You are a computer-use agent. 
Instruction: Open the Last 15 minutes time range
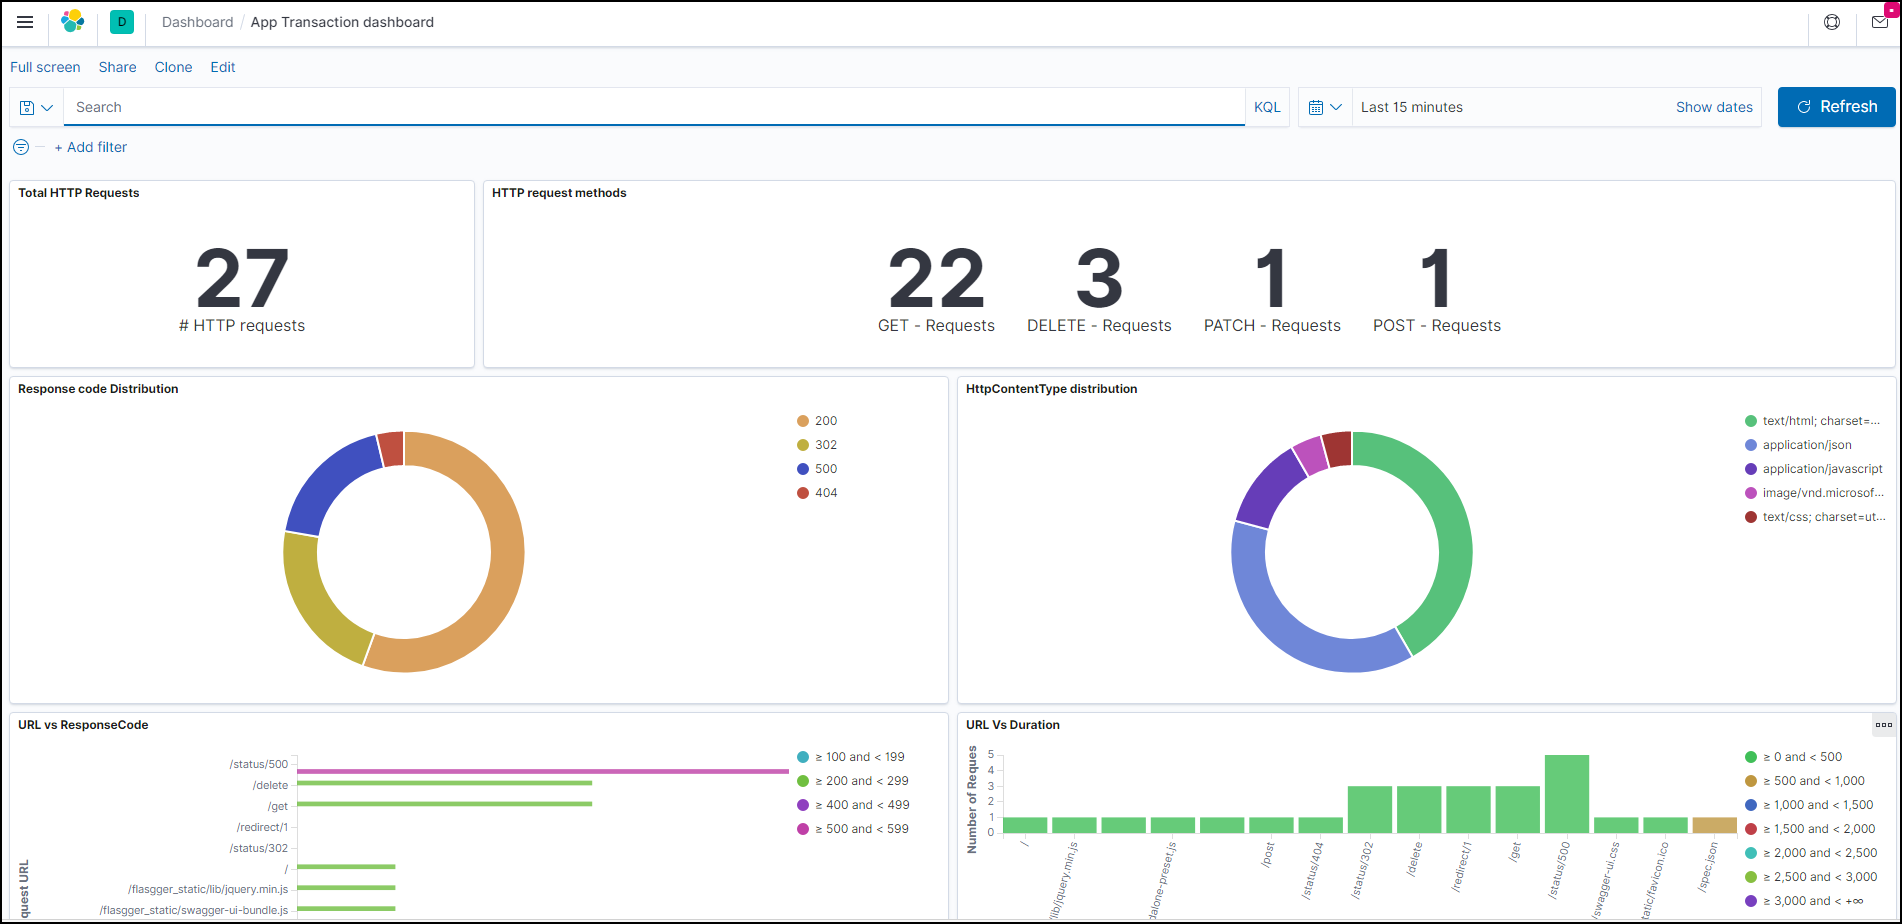pyautogui.click(x=1412, y=107)
